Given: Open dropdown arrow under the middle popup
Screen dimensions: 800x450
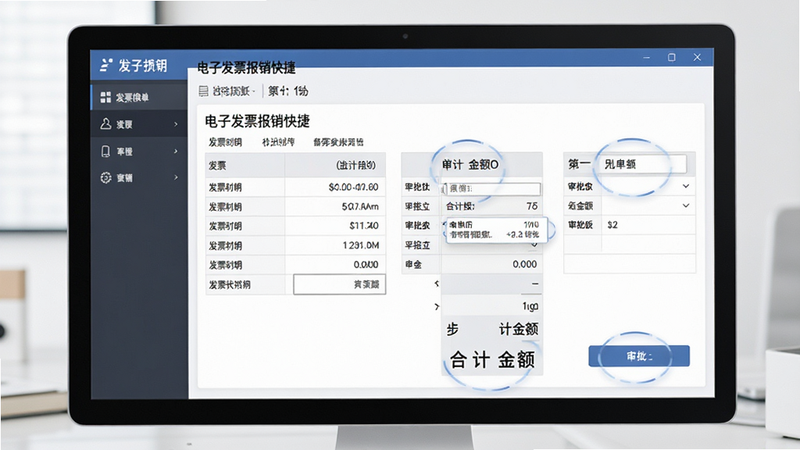Looking at the screenshot, I should point(534,245).
